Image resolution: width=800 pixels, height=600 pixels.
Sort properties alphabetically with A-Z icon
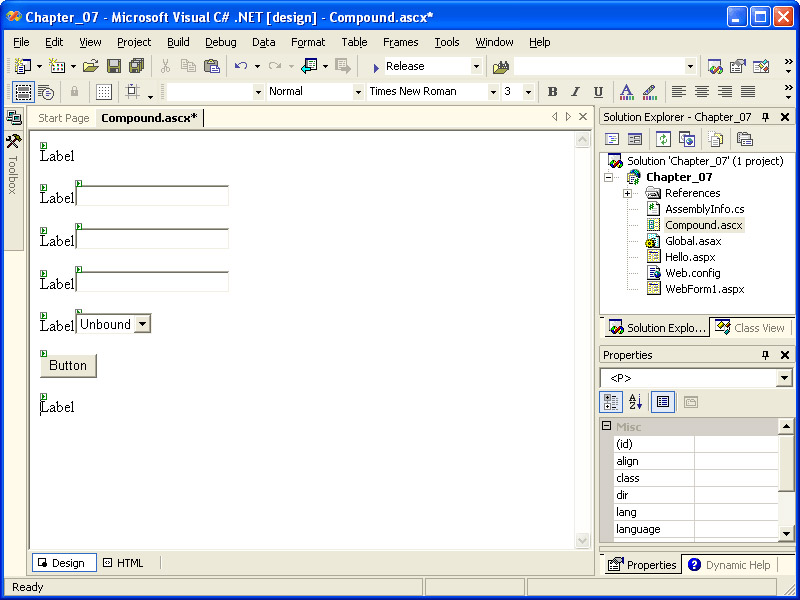coord(635,402)
